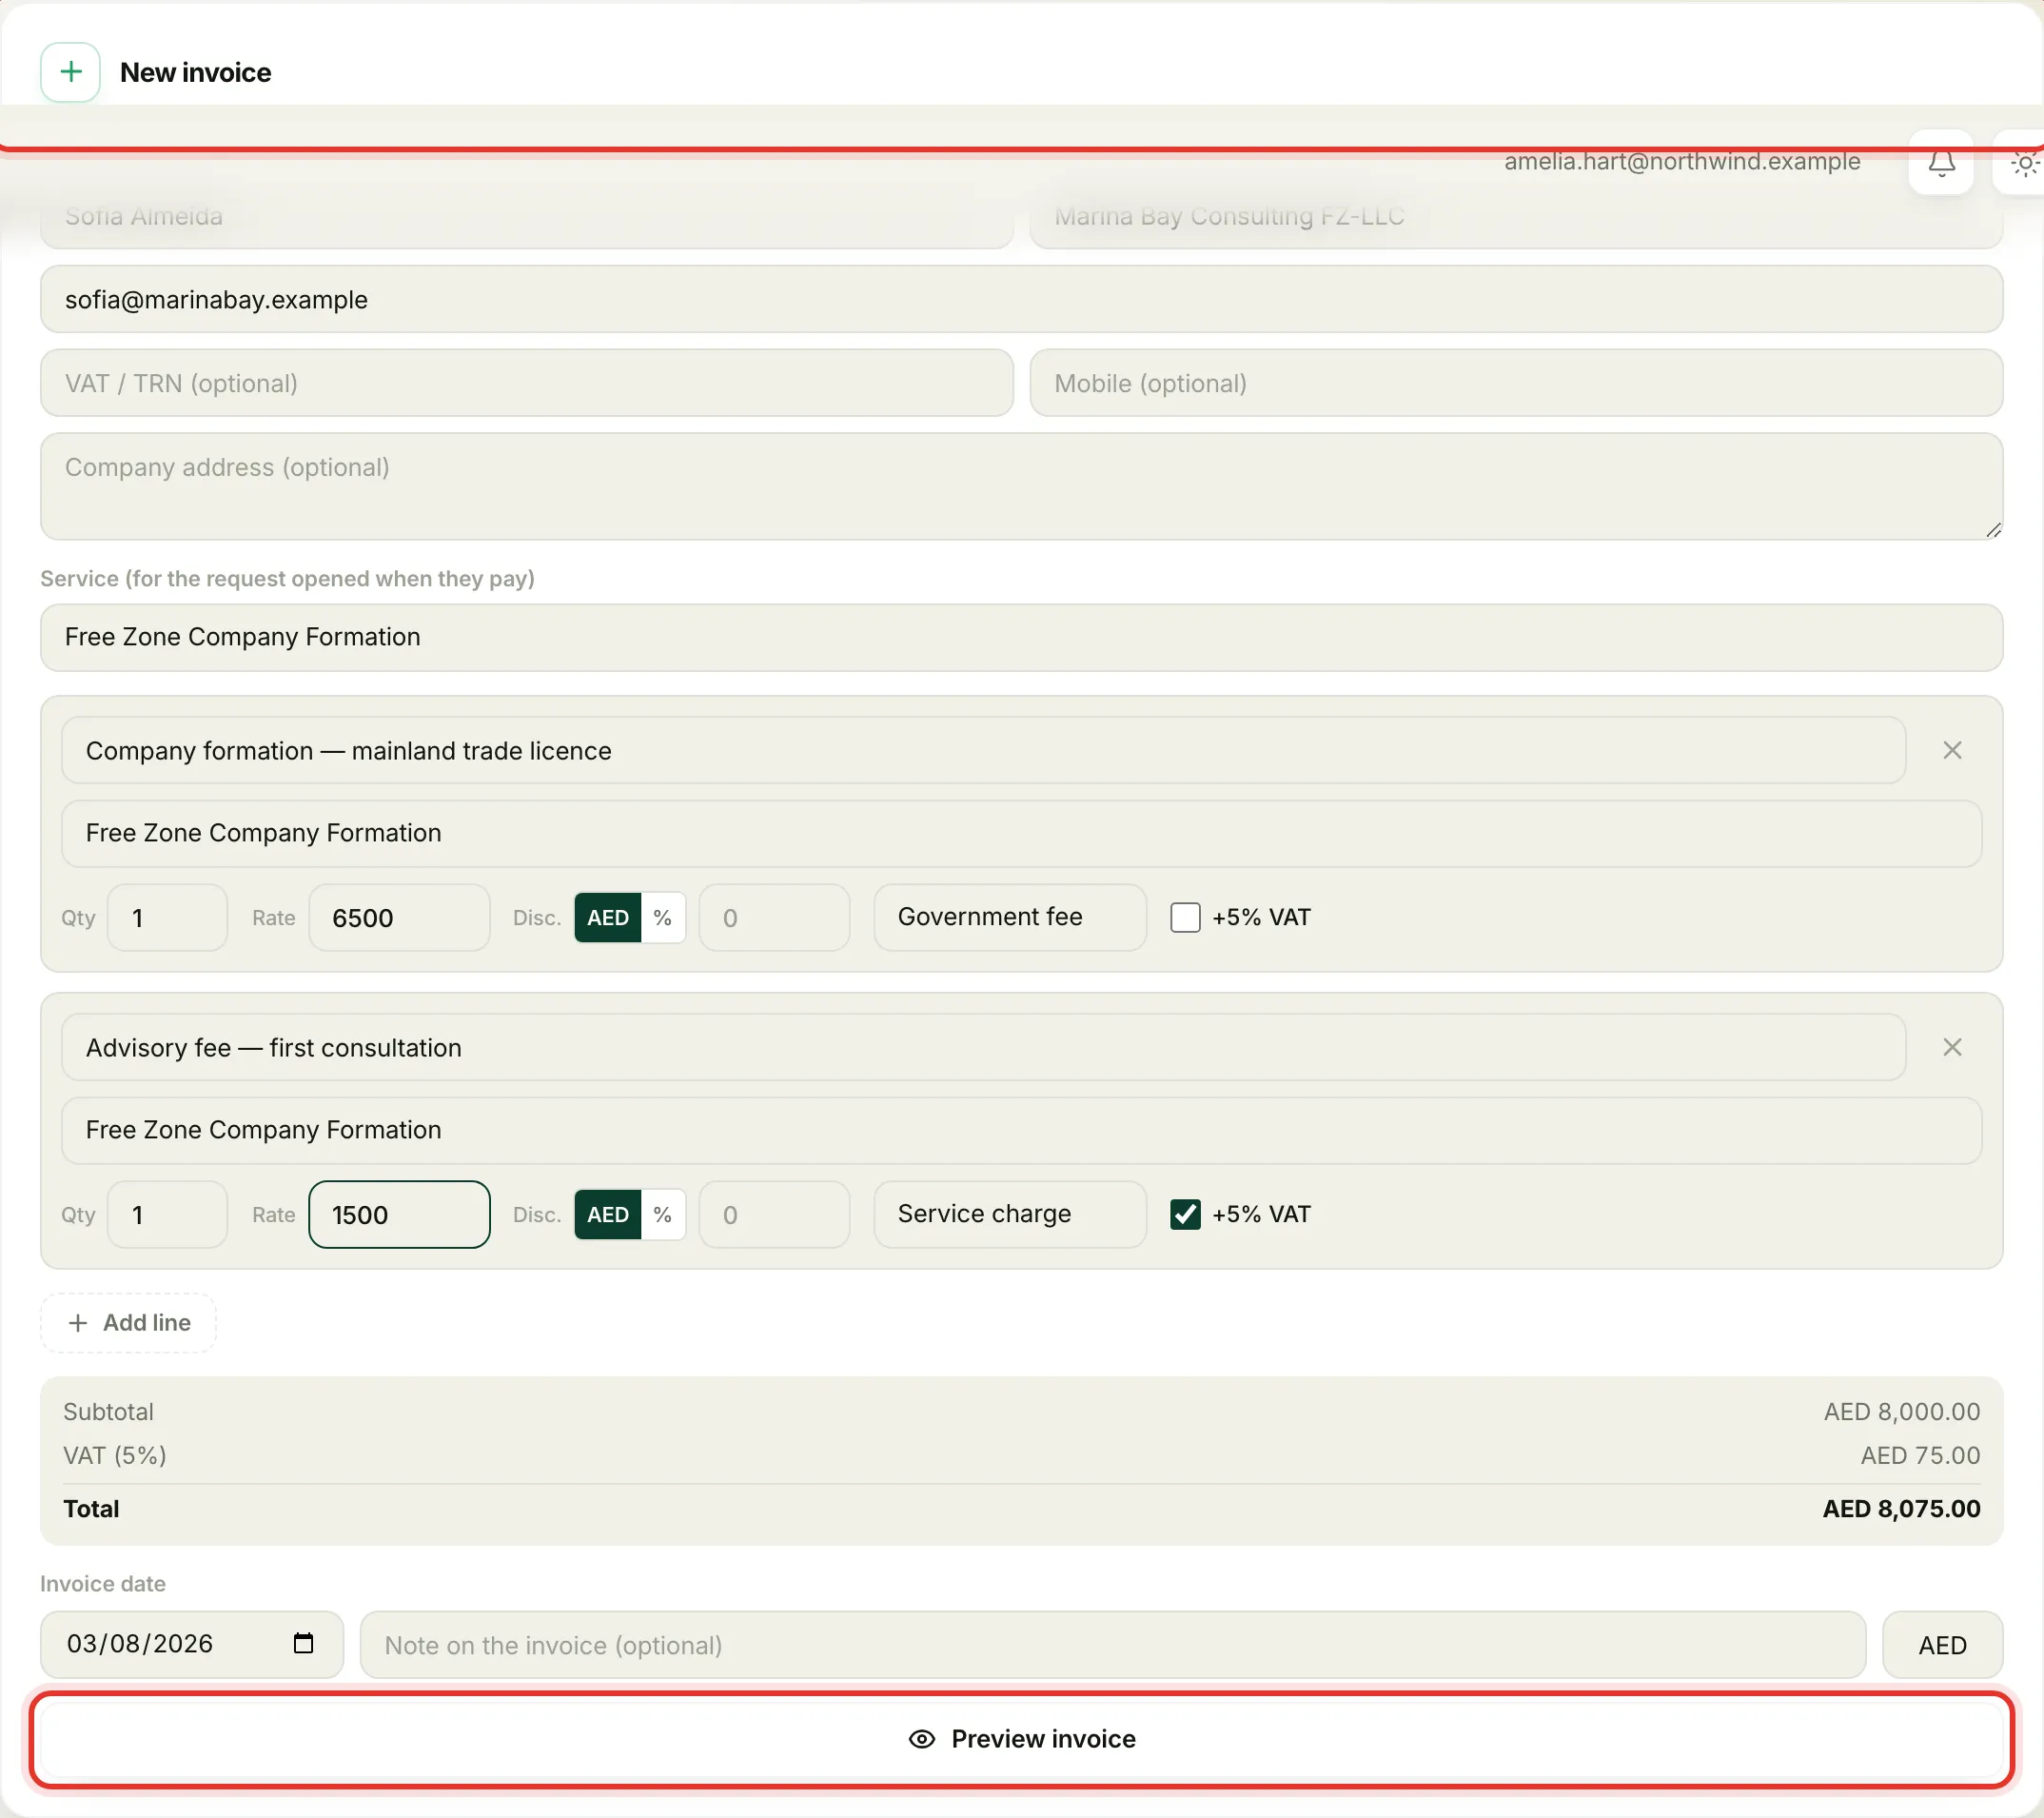Focus the VAT / TRN optional field
Image resolution: width=2044 pixels, height=1818 pixels.
527,383
